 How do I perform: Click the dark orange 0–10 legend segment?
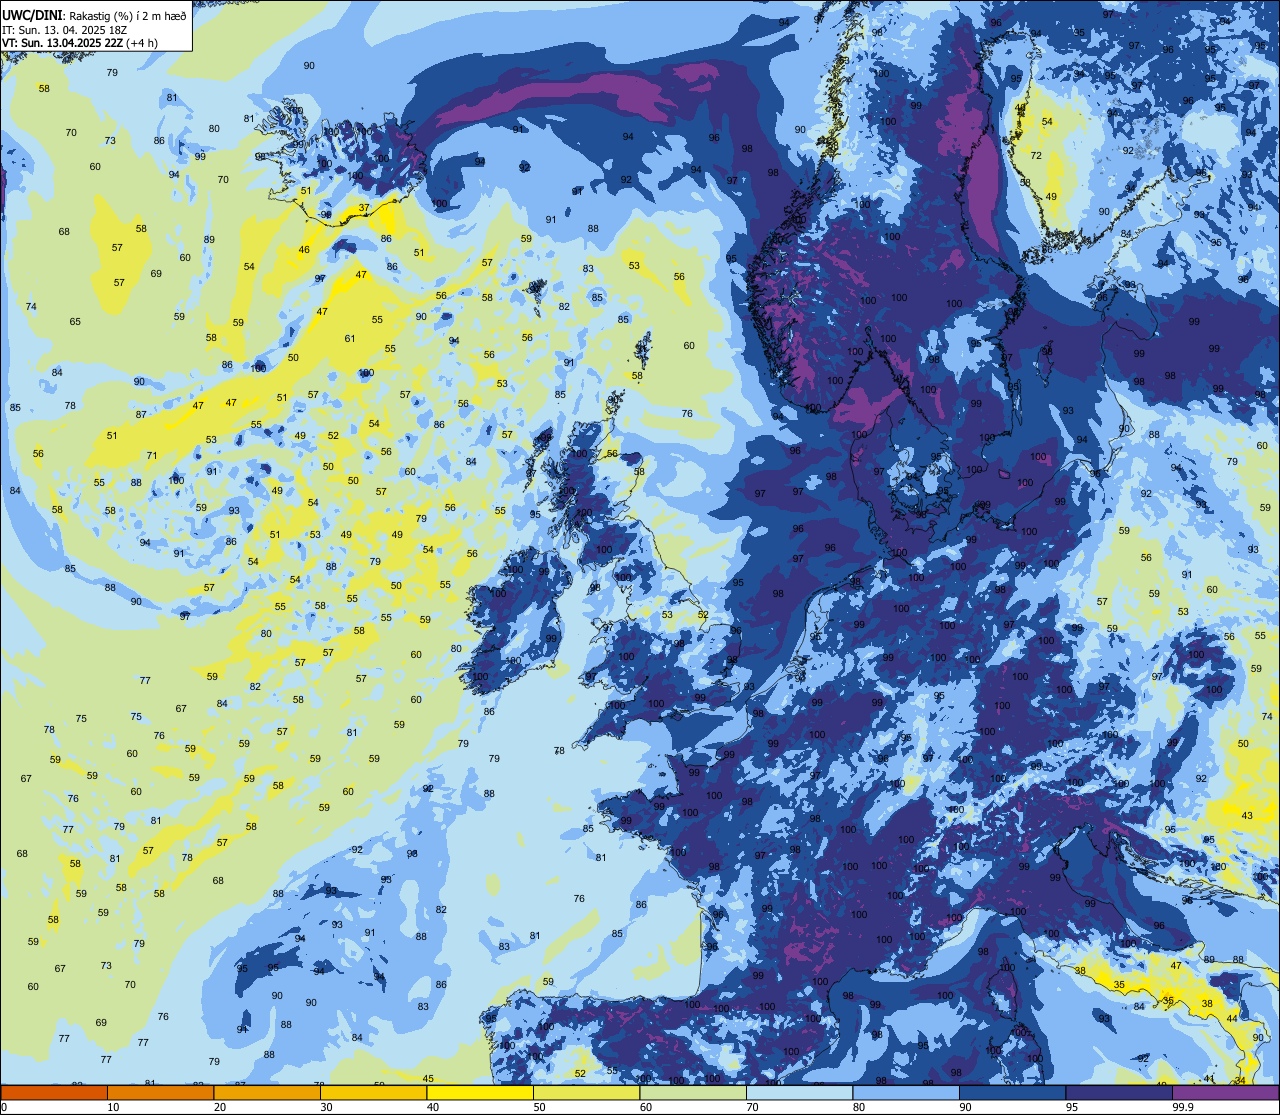pos(54,1092)
